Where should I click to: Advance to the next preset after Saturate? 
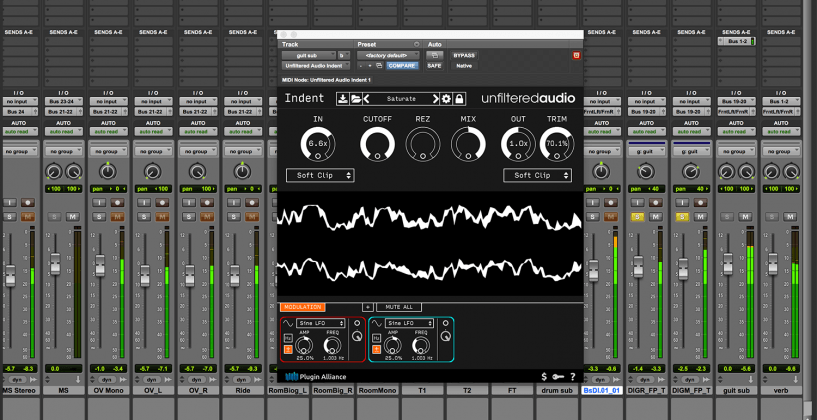(436, 99)
